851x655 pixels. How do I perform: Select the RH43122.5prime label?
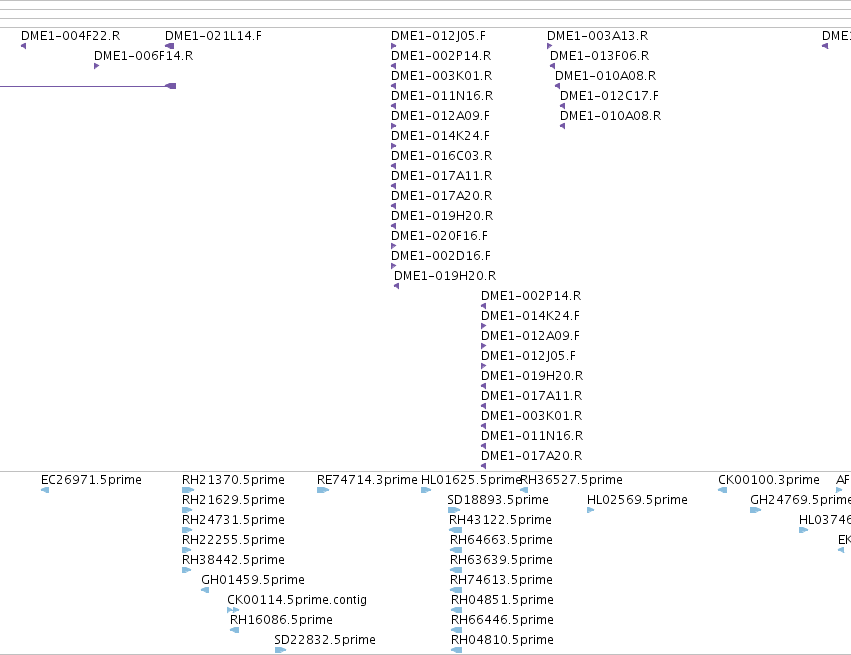coord(500,520)
